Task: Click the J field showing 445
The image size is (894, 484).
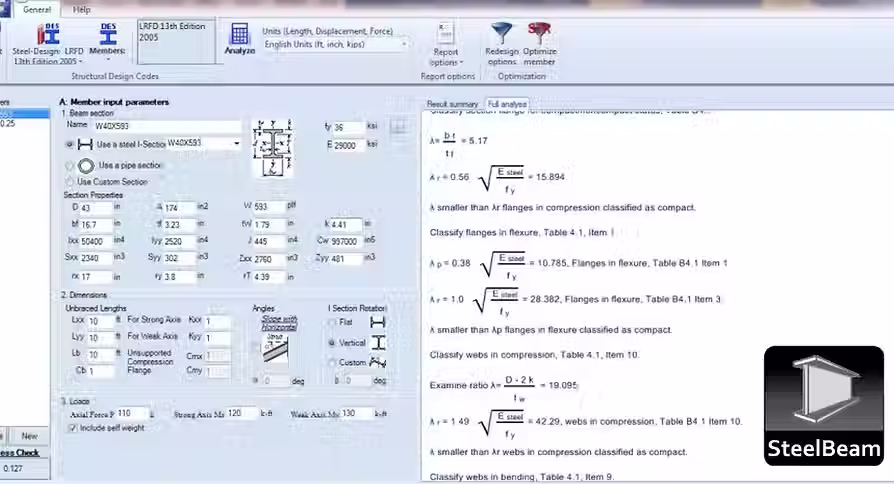Action: click(269, 241)
